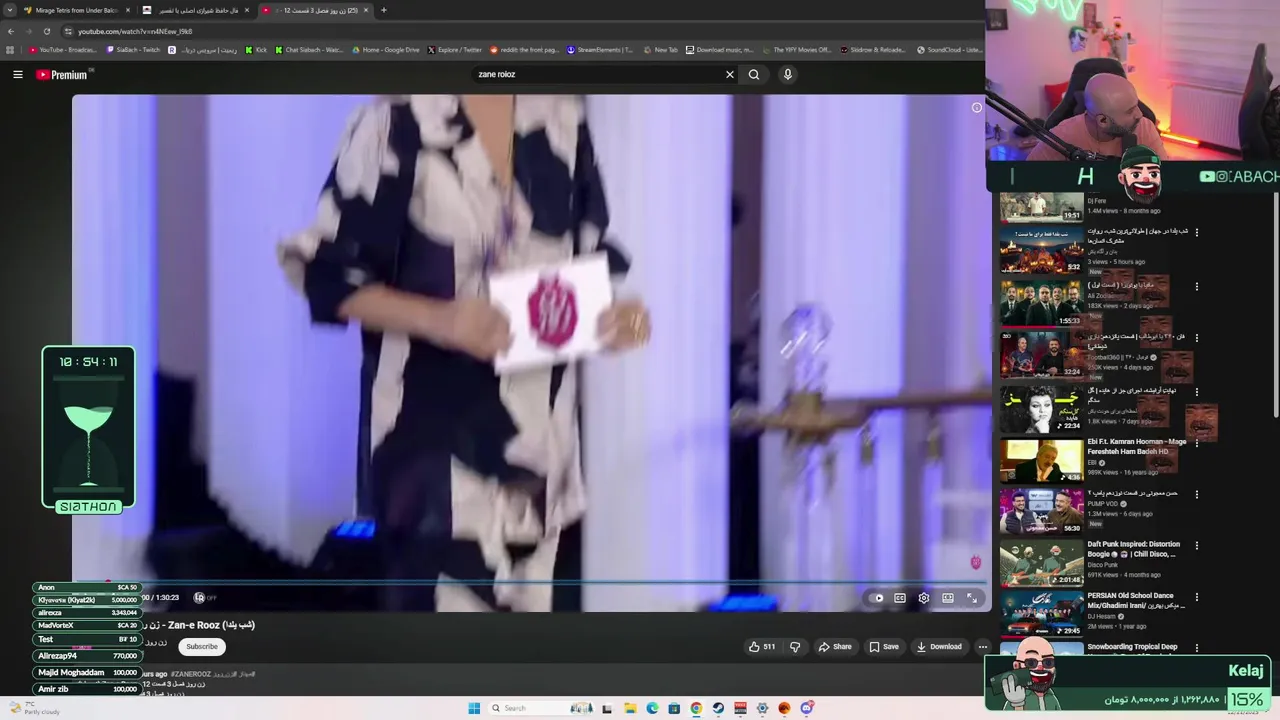This screenshot has height=720, width=1280.
Task: Open File Explorer from the taskbar
Action: [x=630, y=708]
